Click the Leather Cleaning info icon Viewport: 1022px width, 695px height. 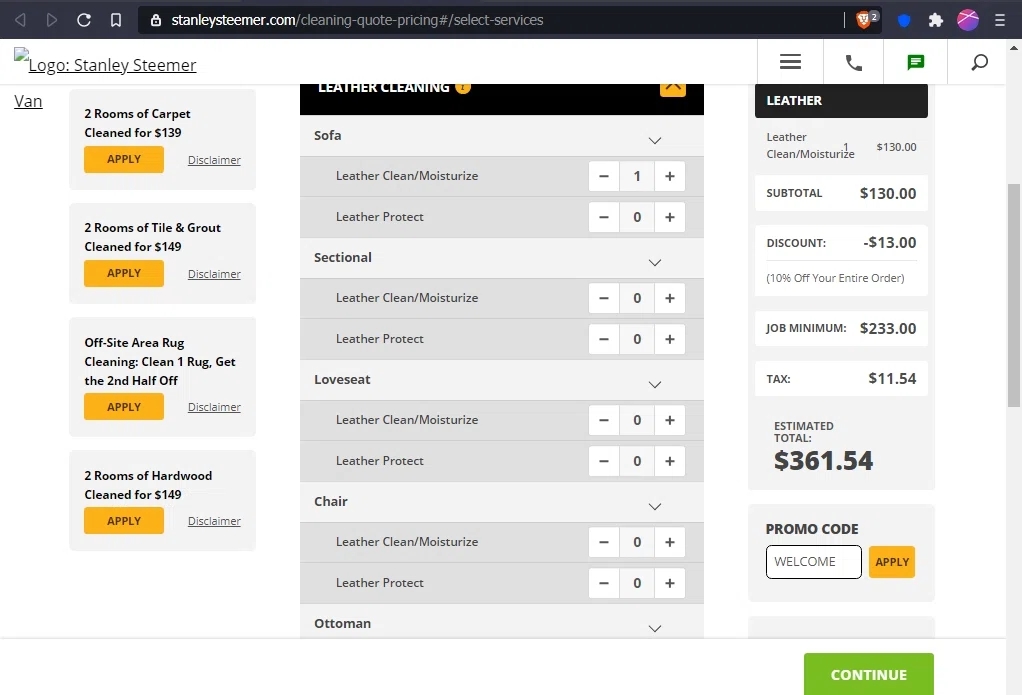[462, 87]
